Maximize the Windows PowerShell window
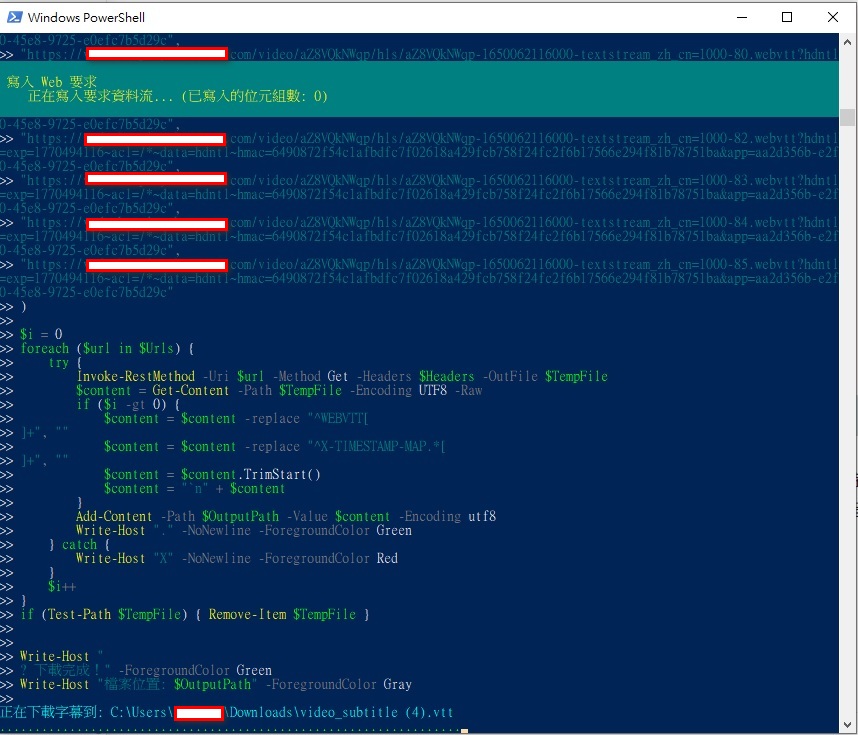 (787, 17)
